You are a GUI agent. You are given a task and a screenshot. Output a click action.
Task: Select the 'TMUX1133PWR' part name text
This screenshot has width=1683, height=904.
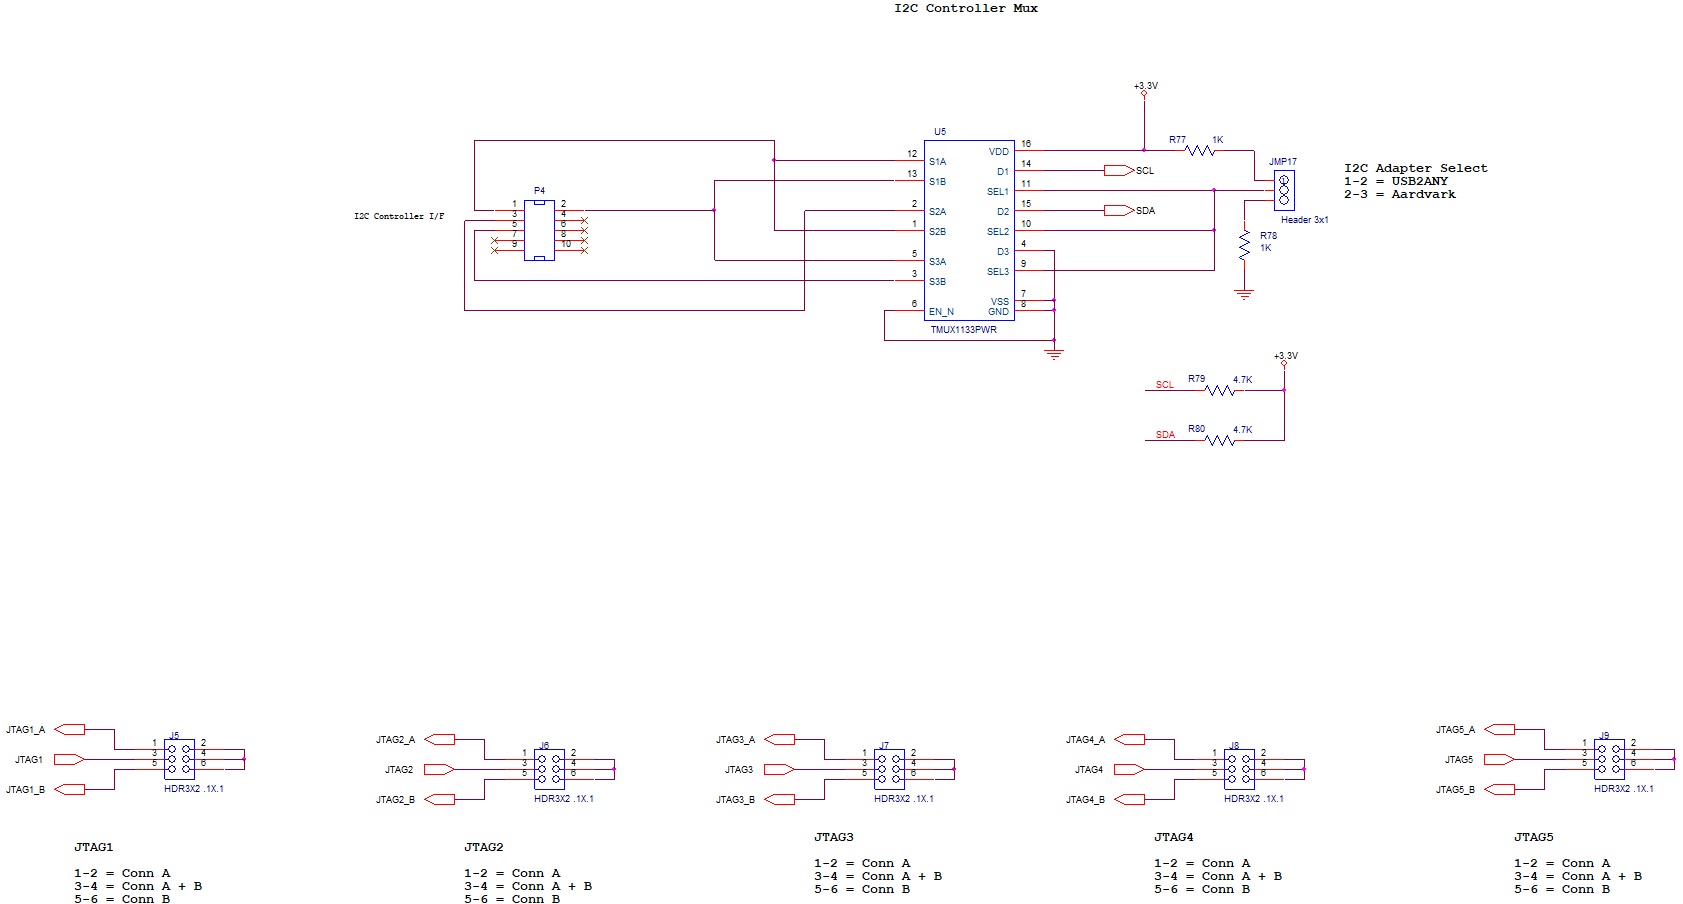[x=964, y=330]
